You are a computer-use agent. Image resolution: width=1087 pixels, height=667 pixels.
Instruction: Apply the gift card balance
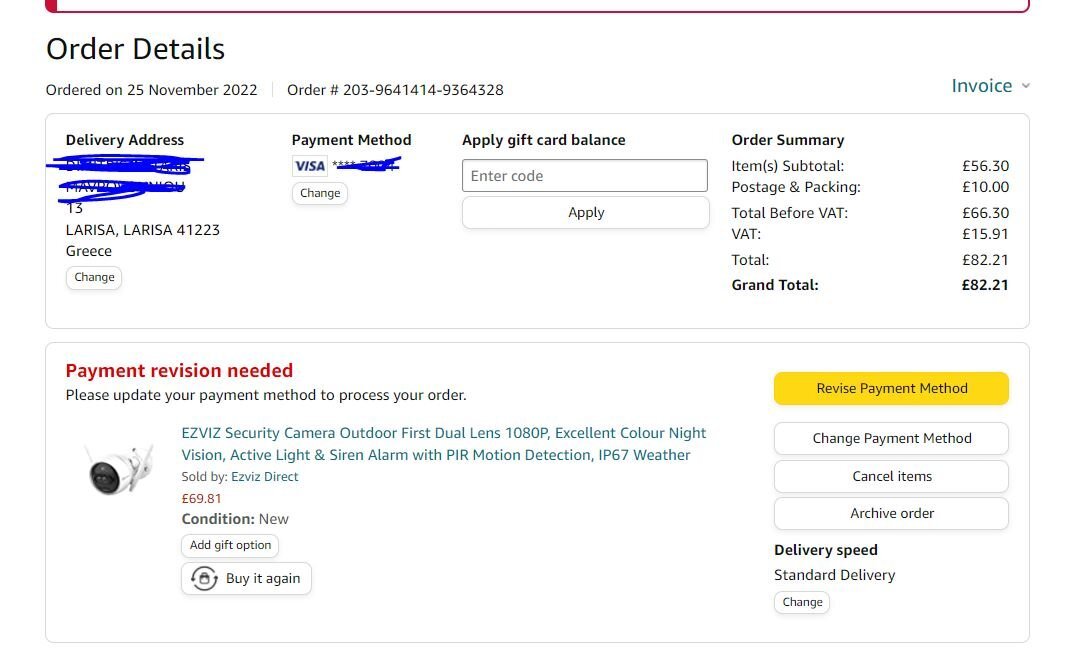586,213
